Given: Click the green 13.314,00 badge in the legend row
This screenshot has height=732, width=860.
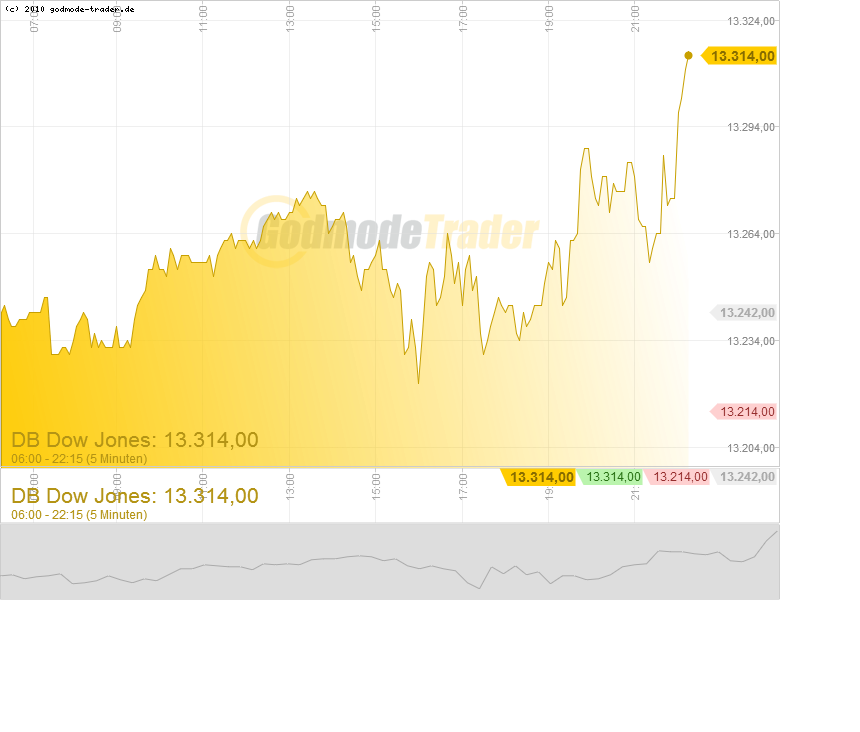Looking at the screenshot, I should [x=611, y=477].
